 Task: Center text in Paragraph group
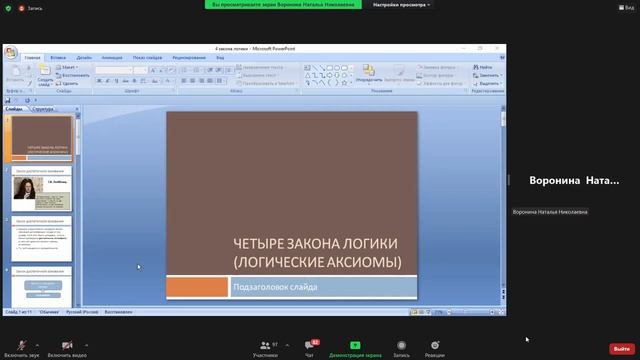point(192,81)
